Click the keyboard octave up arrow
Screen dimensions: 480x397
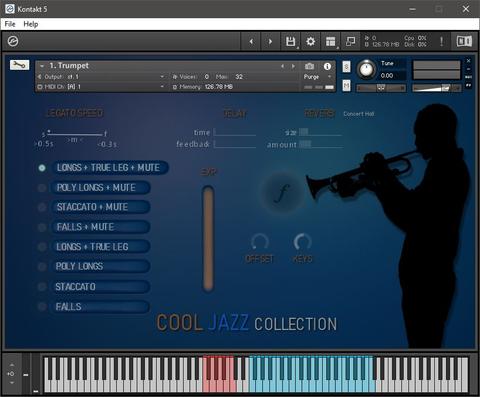(x=12, y=365)
